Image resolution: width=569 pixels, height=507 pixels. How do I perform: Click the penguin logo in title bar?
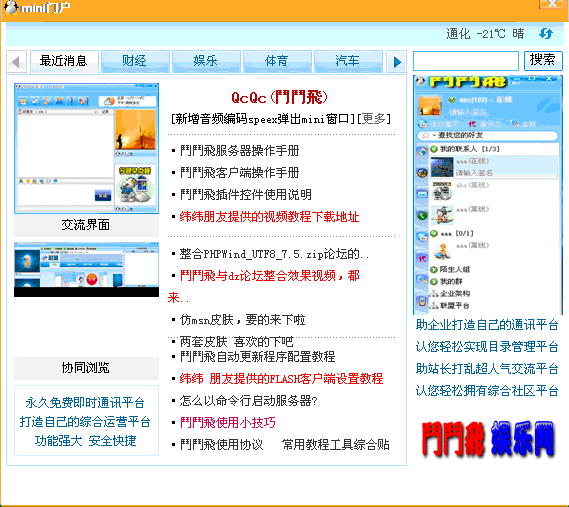11,7
